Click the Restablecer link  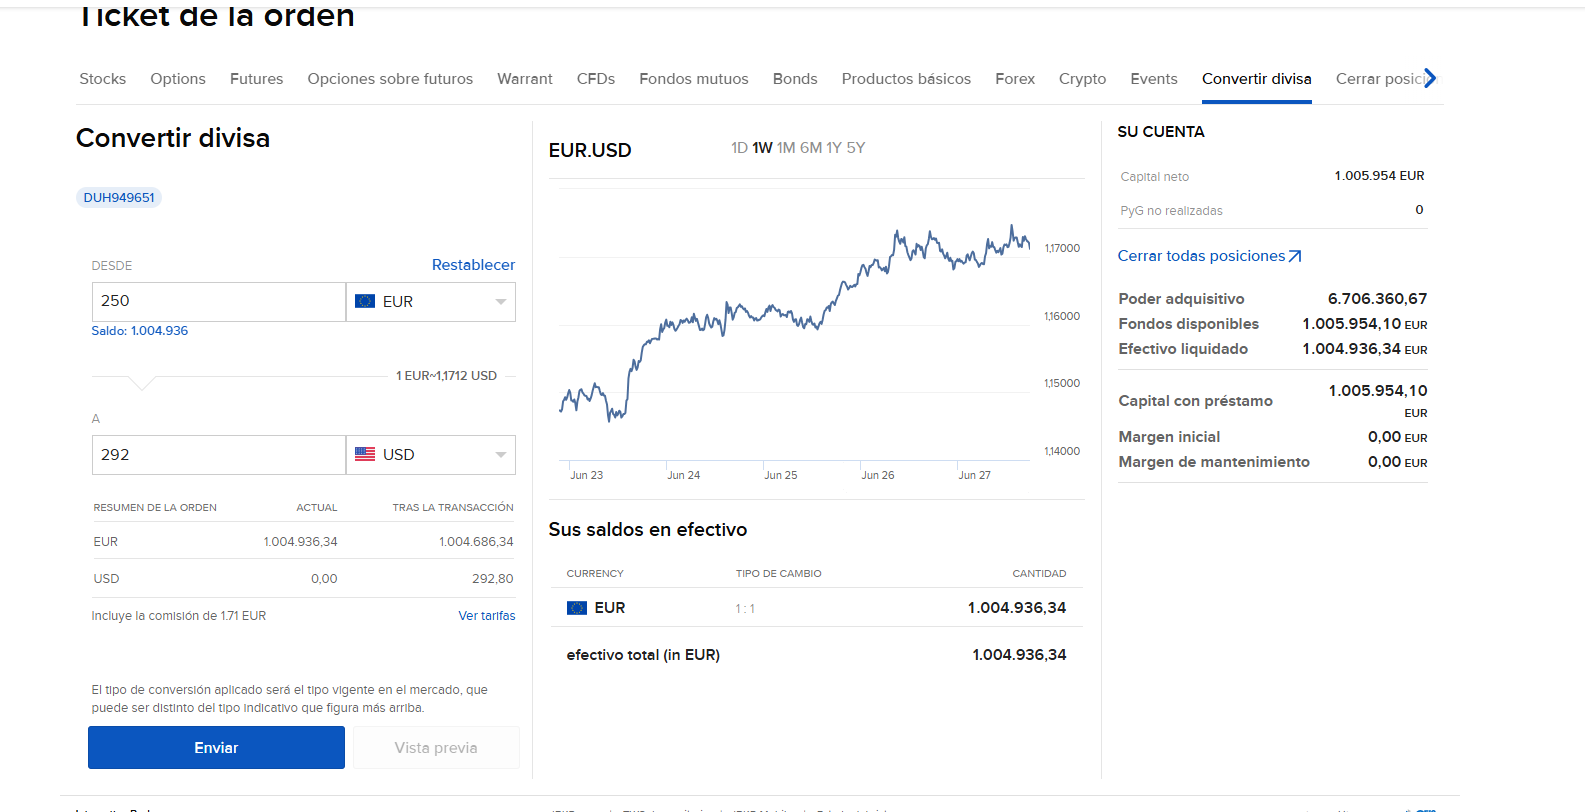[x=473, y=265]
